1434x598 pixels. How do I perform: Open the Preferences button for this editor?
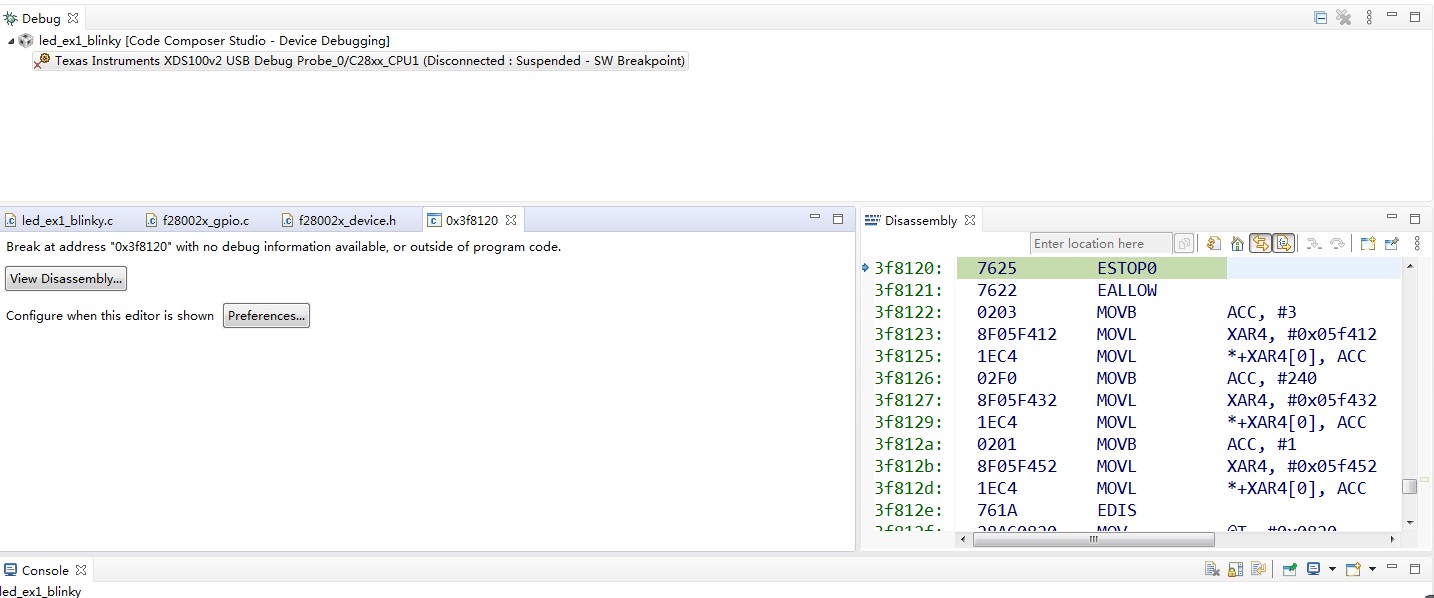click(x=266, y=316)
